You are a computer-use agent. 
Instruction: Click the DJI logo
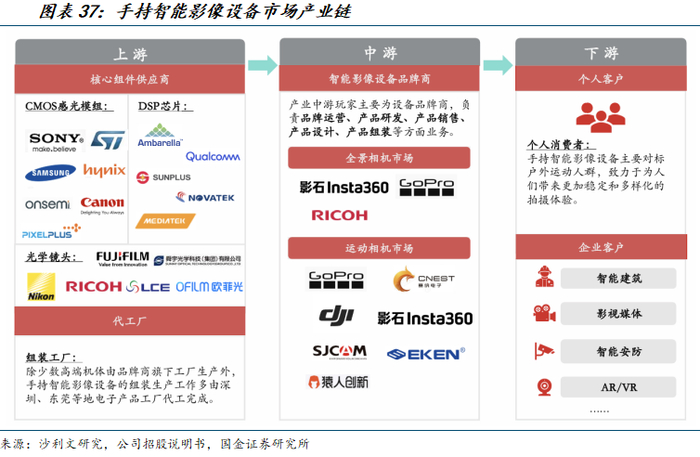point(336,315)
